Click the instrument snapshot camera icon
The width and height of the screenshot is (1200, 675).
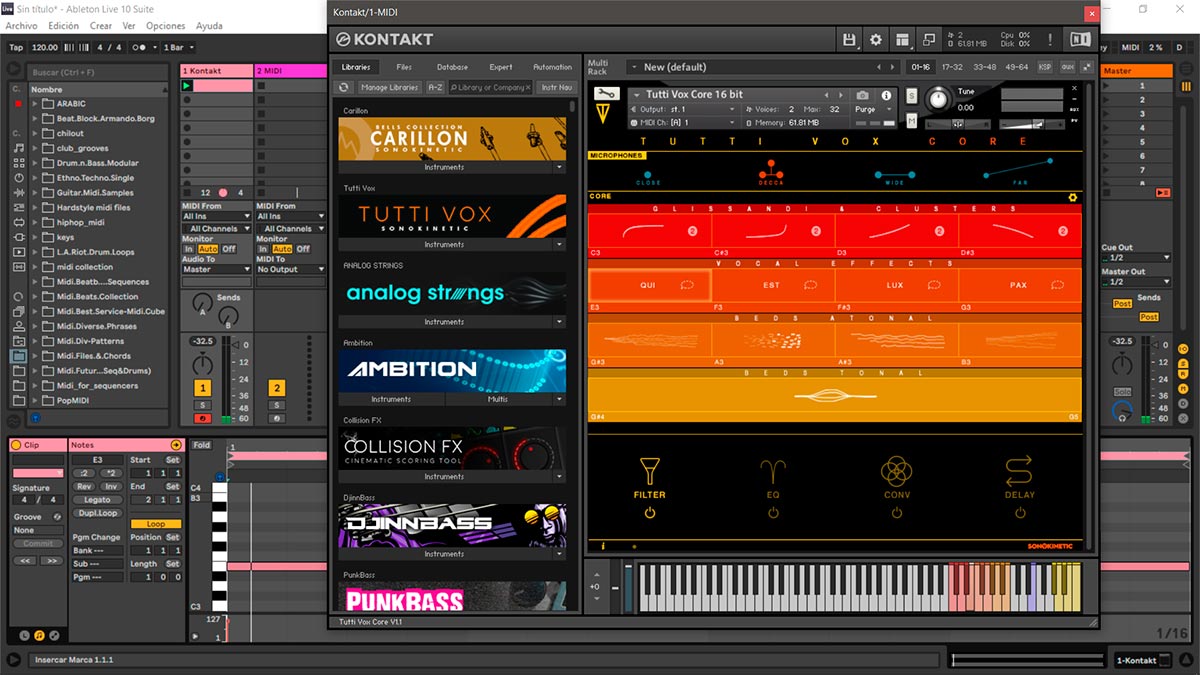(x=863, y=95)
